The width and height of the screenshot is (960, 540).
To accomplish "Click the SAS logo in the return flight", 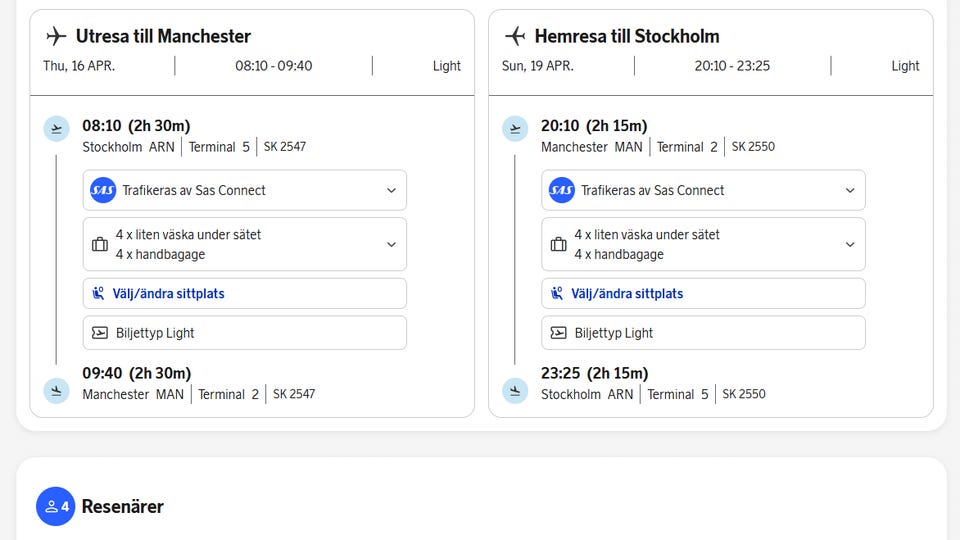I will (x=562, y=190).
